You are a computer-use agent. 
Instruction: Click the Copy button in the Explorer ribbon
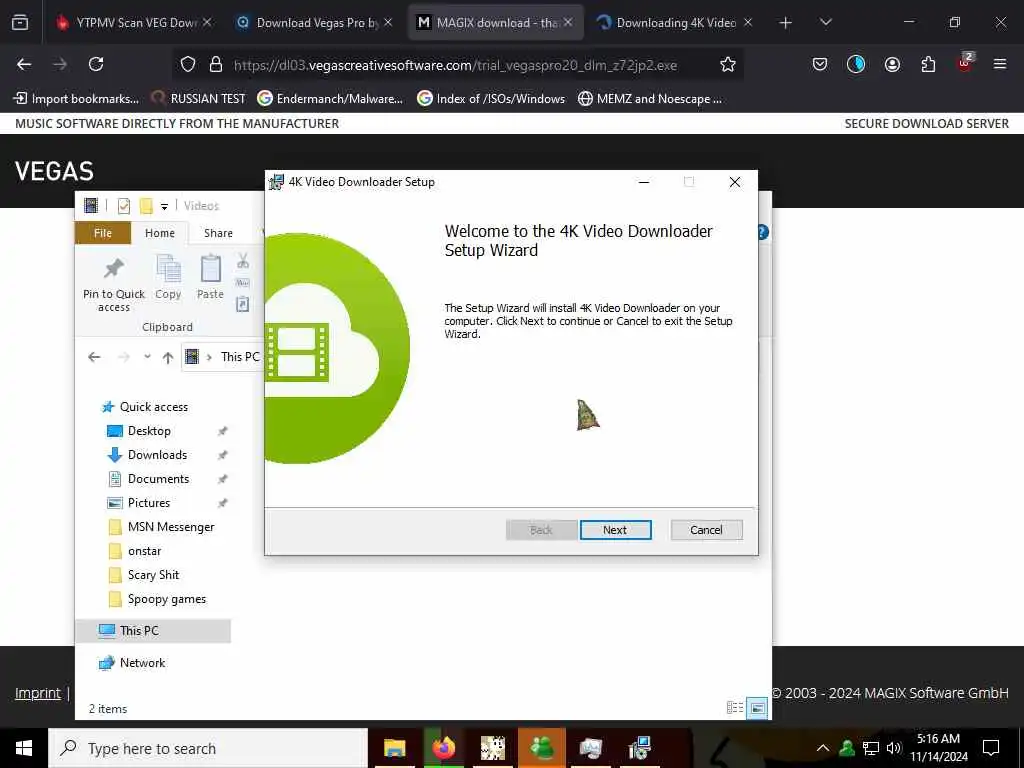(x=168, y=278)
